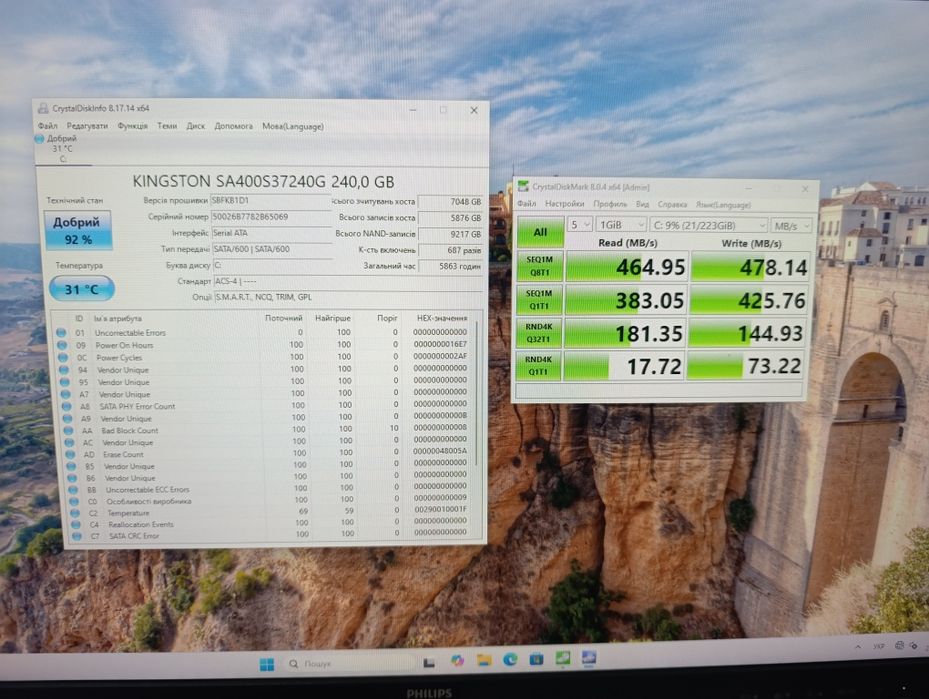Click the Ім'я атрибута column header
This screenshot has height=699, width=929.
click(117, 319)
